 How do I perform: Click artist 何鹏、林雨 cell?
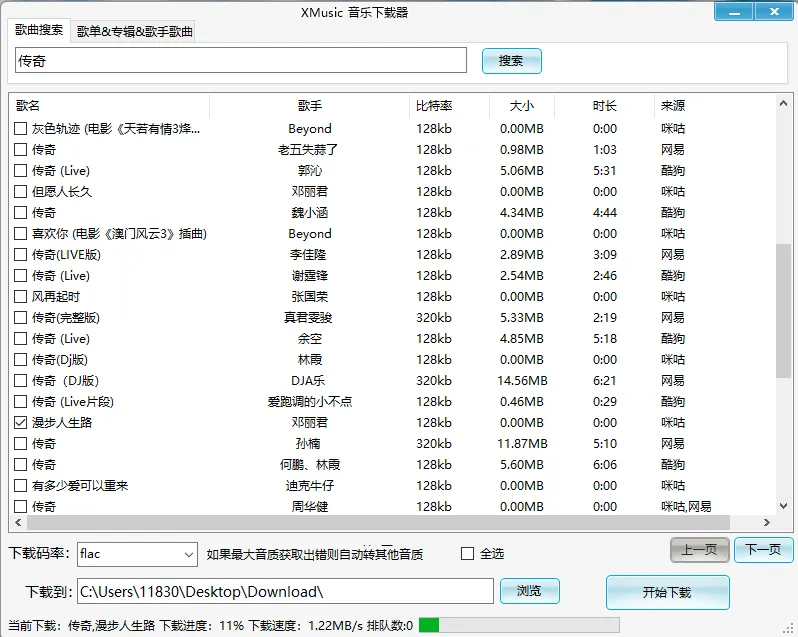[310, 465]
